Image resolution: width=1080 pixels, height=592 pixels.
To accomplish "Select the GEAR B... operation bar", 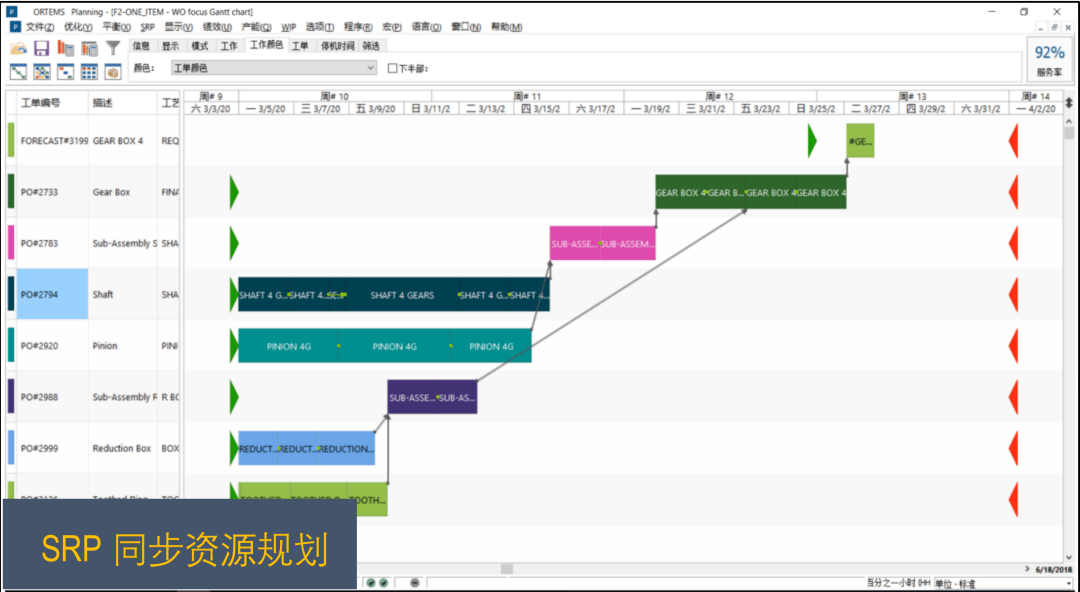I will click(x=725, y=192).
